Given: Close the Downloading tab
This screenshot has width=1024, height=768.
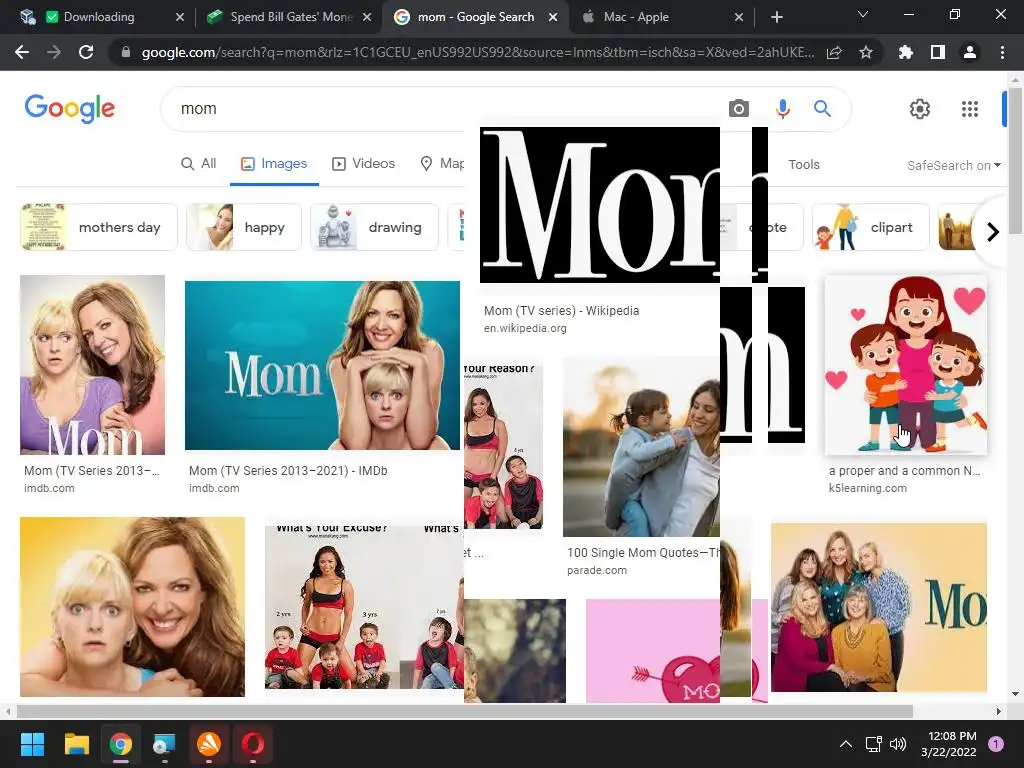Looking at the screenshot, I should 180,17.
